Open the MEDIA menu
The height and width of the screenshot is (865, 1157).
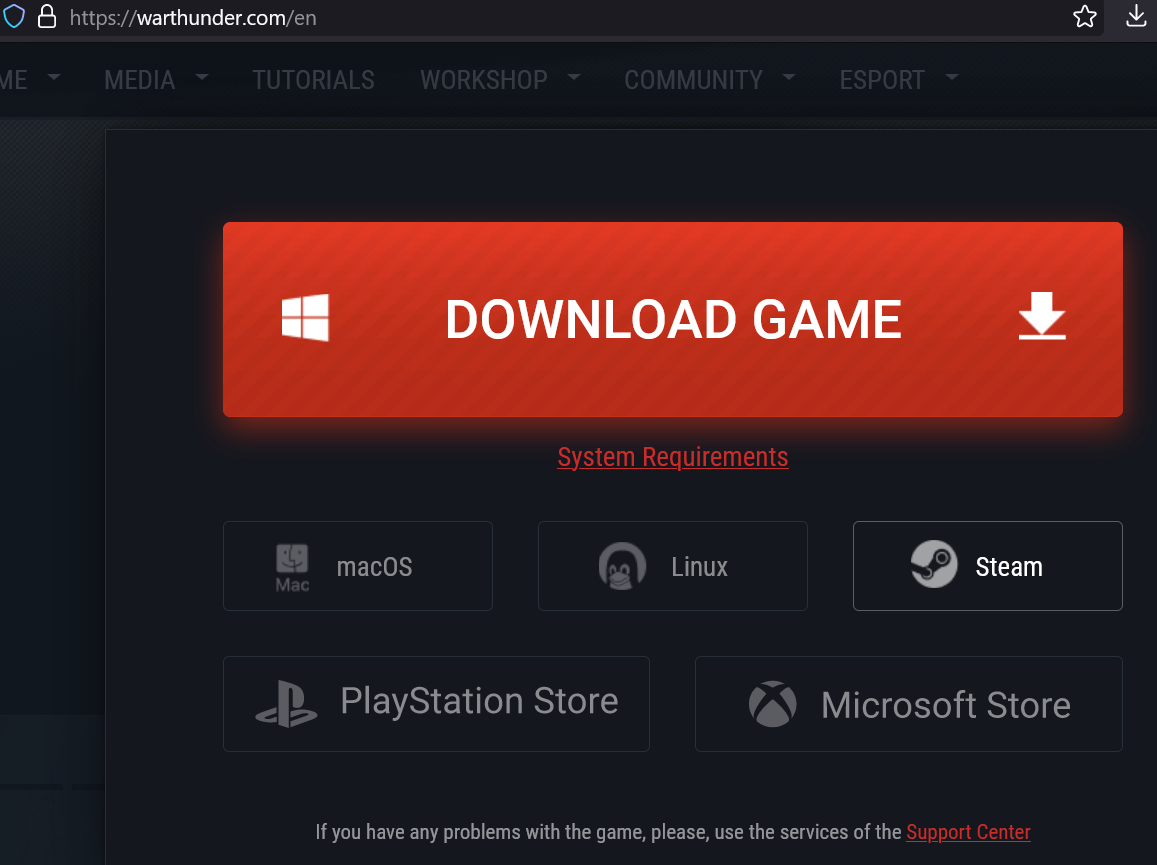click(x=139, y=80)
